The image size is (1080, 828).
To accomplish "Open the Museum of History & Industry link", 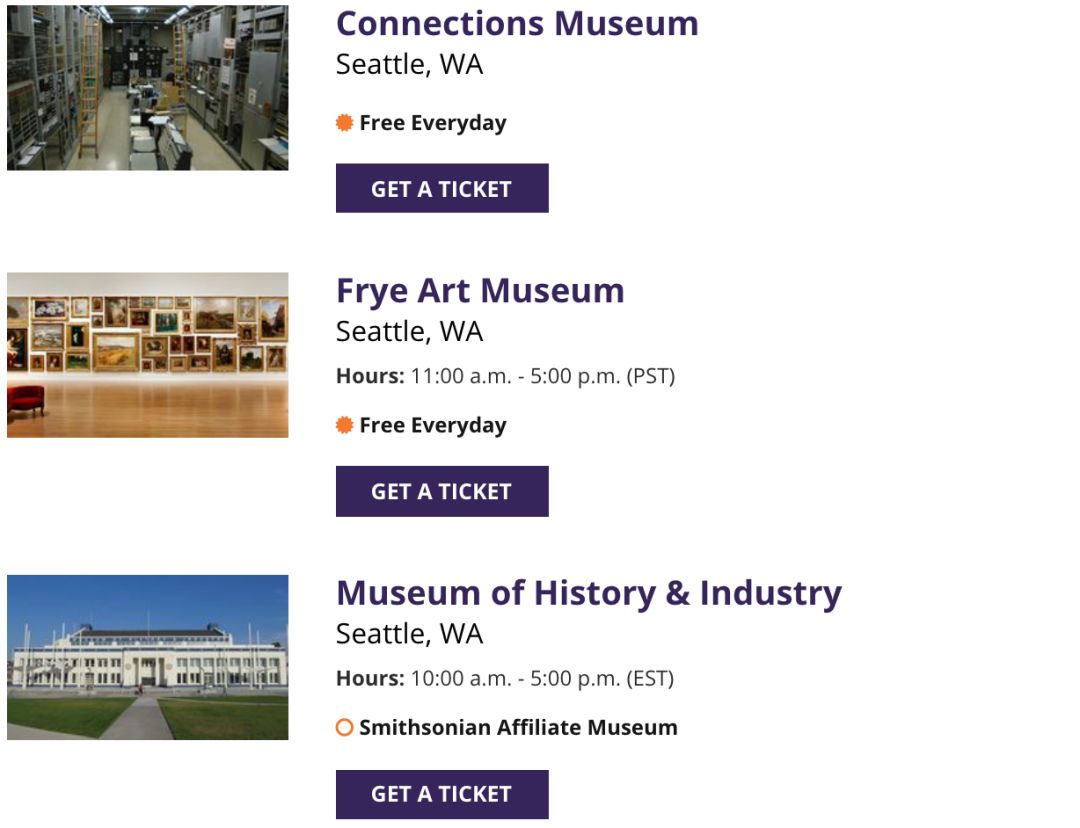I will coord(589,593).
